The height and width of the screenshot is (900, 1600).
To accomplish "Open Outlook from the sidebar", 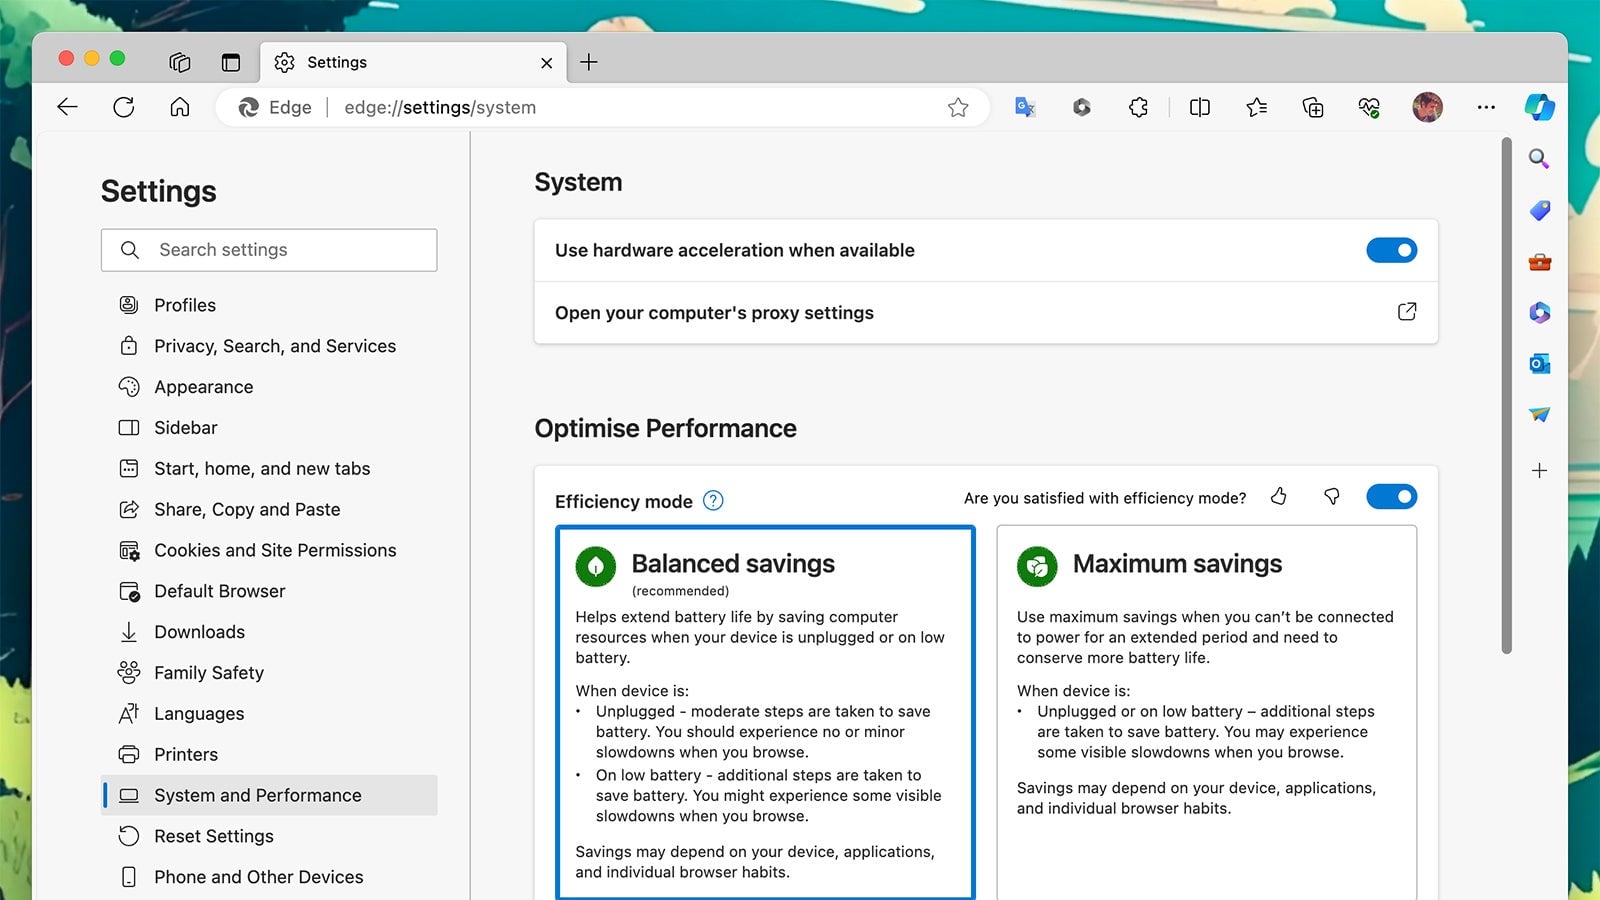I will pos(1539,364).
